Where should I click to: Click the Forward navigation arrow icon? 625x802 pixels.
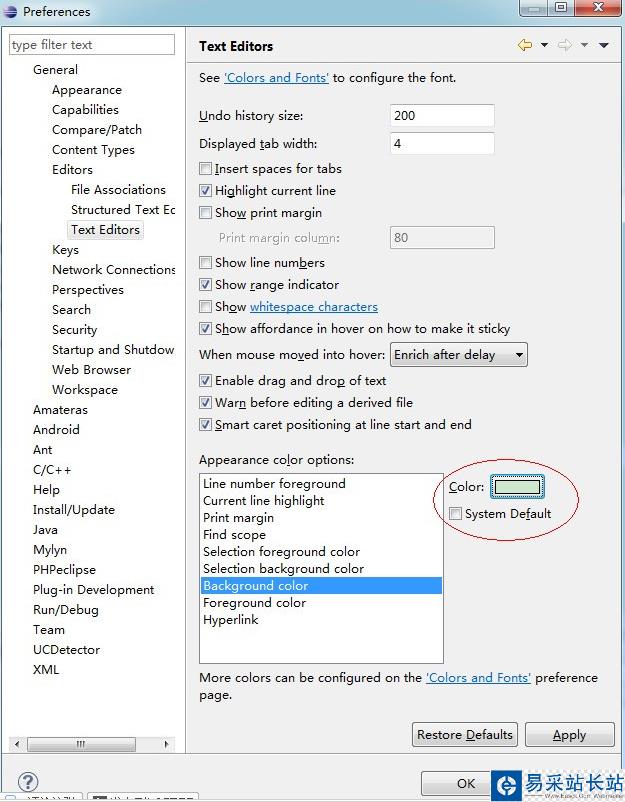(565, 45)
